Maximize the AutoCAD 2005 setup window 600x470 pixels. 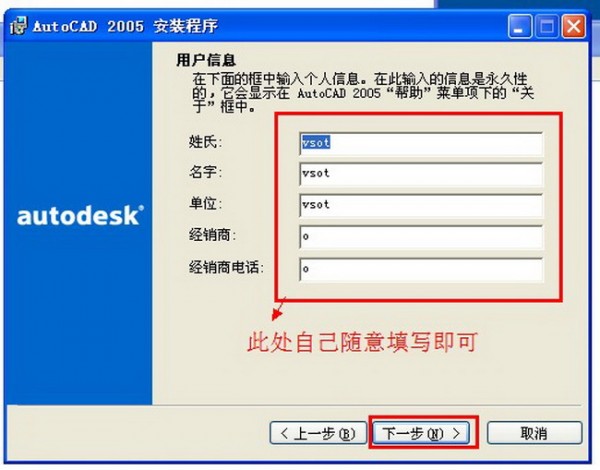point(546,26)
